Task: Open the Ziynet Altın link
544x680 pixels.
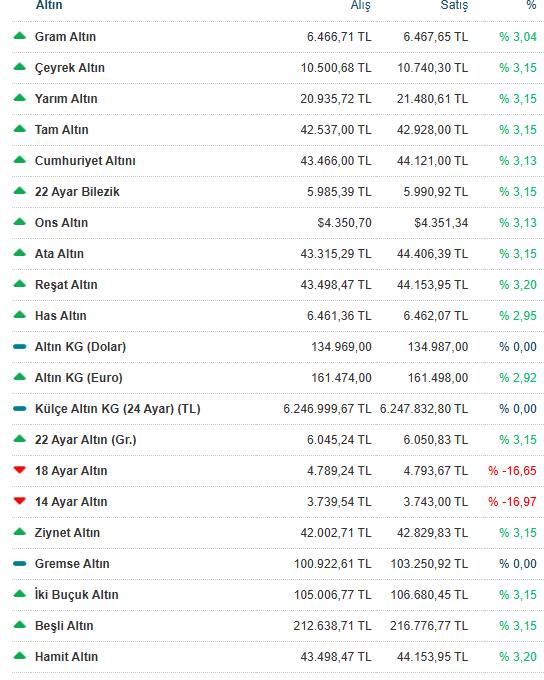Action: (x=67, y=533)
